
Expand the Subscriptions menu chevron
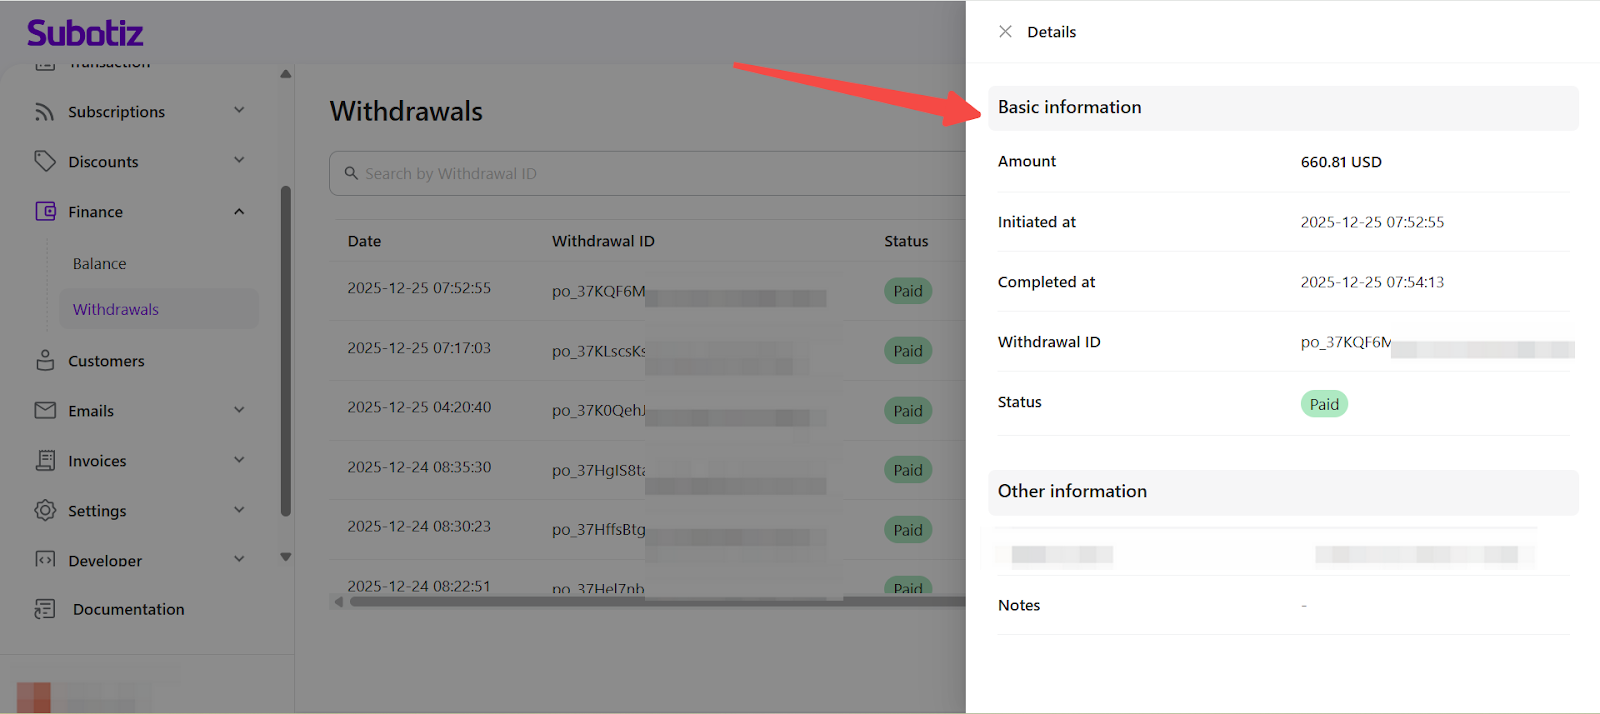coord(239,111)
